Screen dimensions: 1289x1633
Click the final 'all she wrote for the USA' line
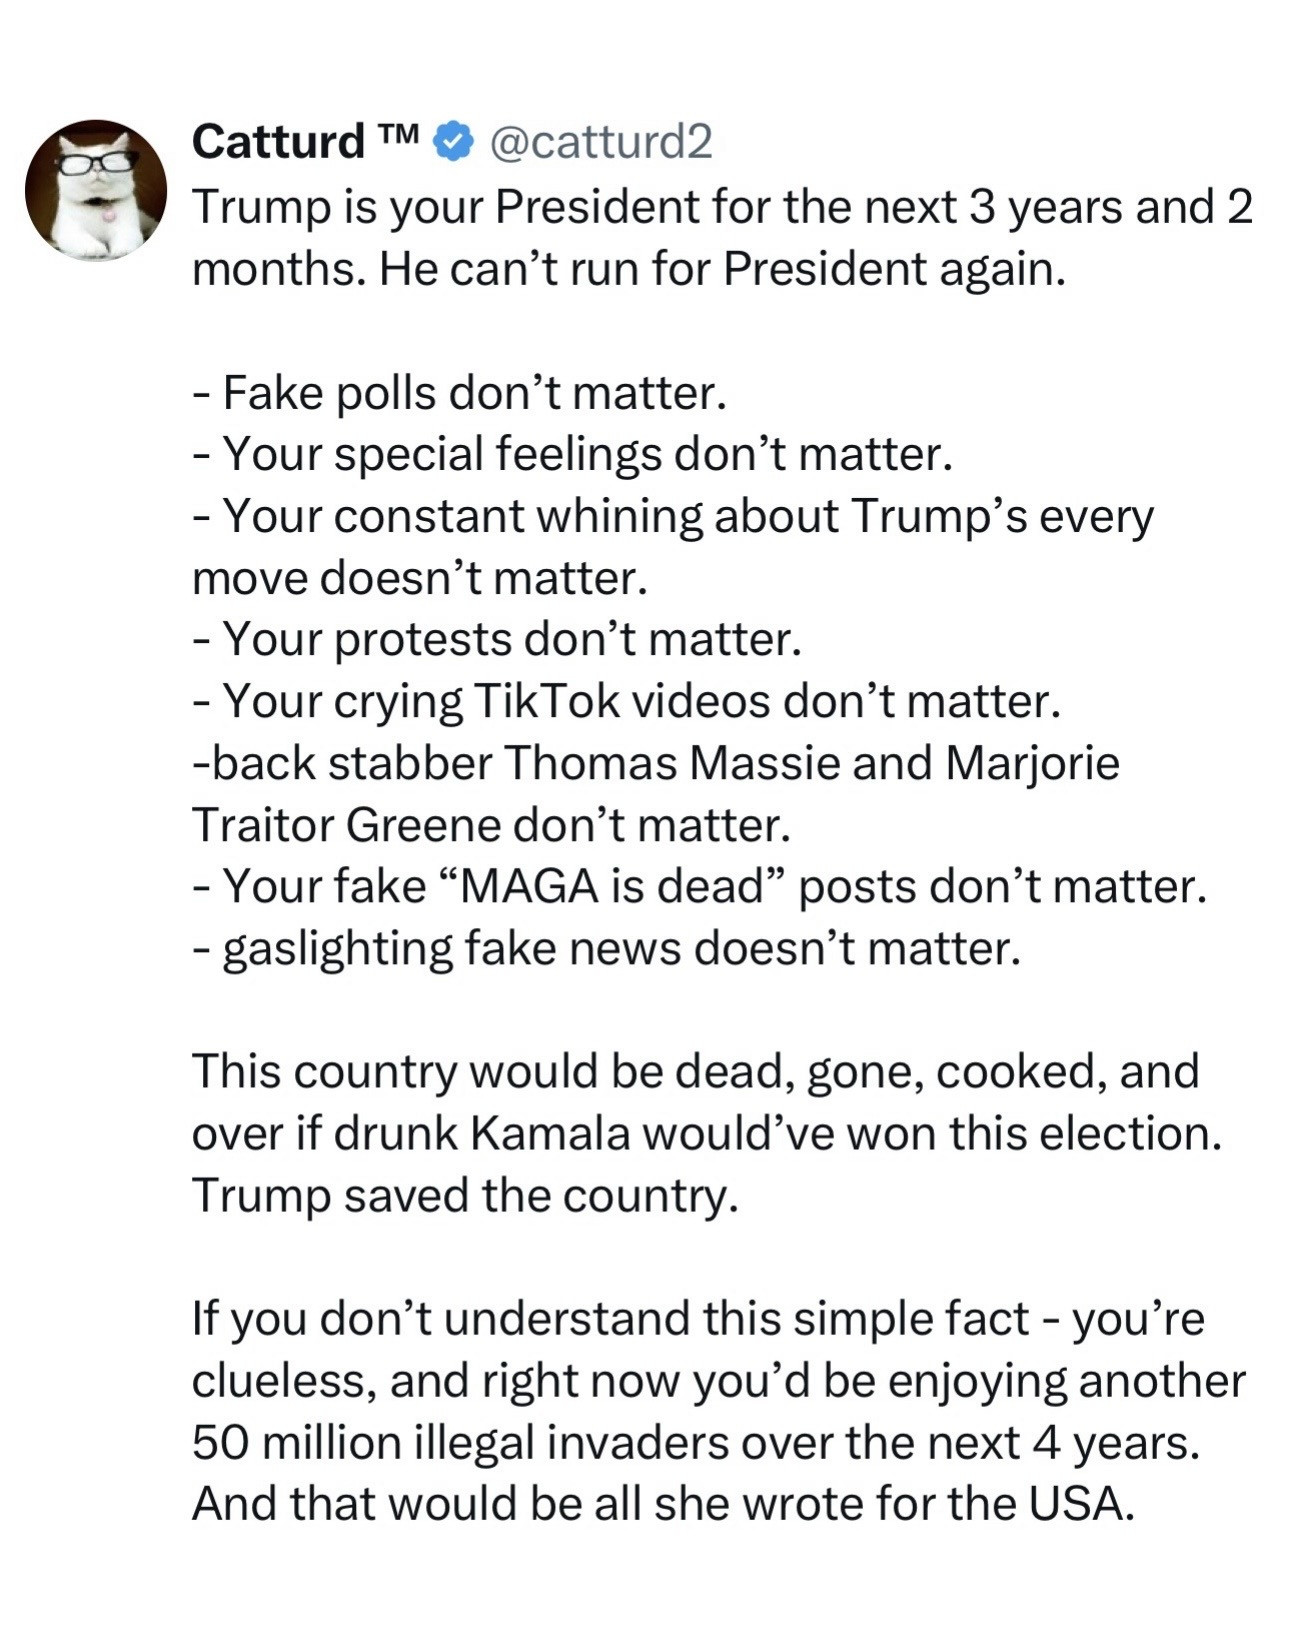(663, 1503)
